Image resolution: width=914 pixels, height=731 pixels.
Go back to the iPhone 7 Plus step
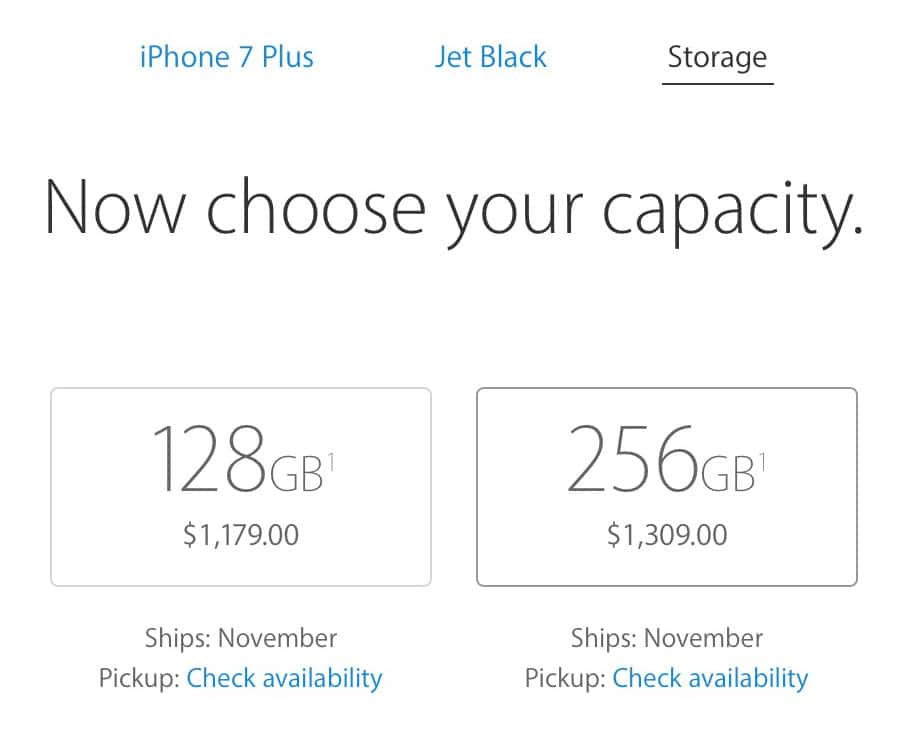click(x=226, y=56)
